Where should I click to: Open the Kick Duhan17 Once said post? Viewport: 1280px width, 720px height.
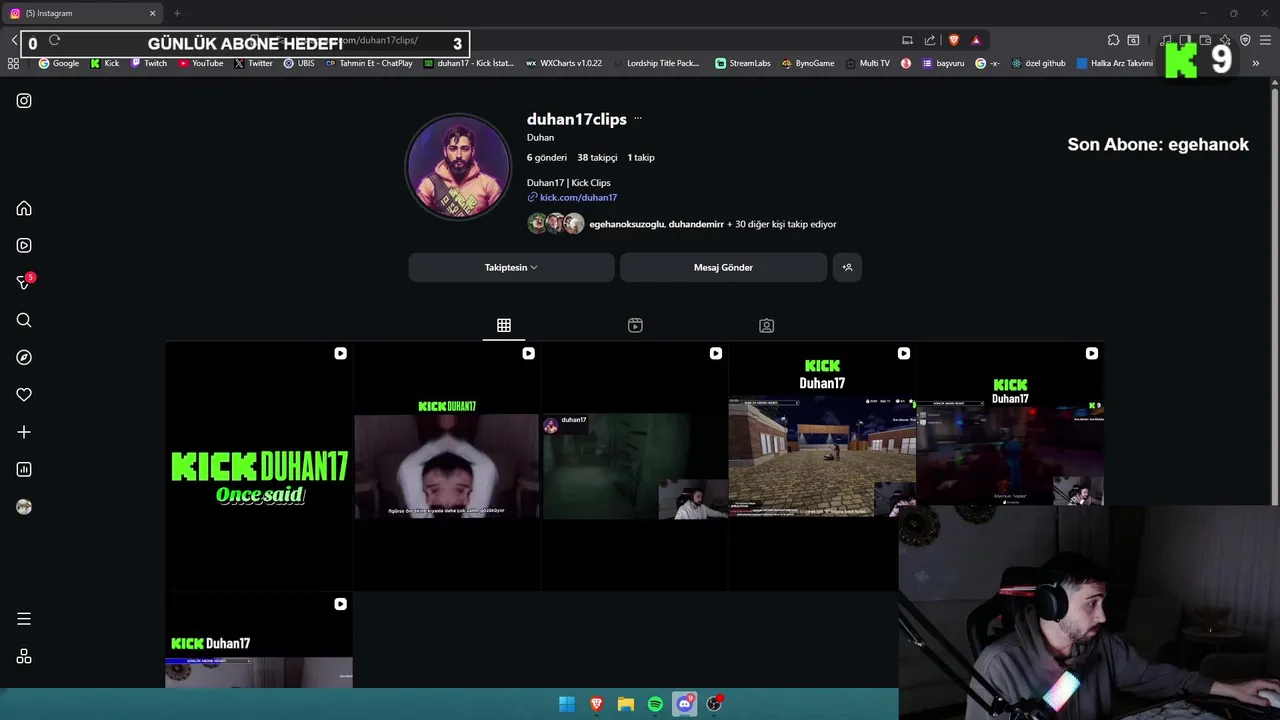258,466
